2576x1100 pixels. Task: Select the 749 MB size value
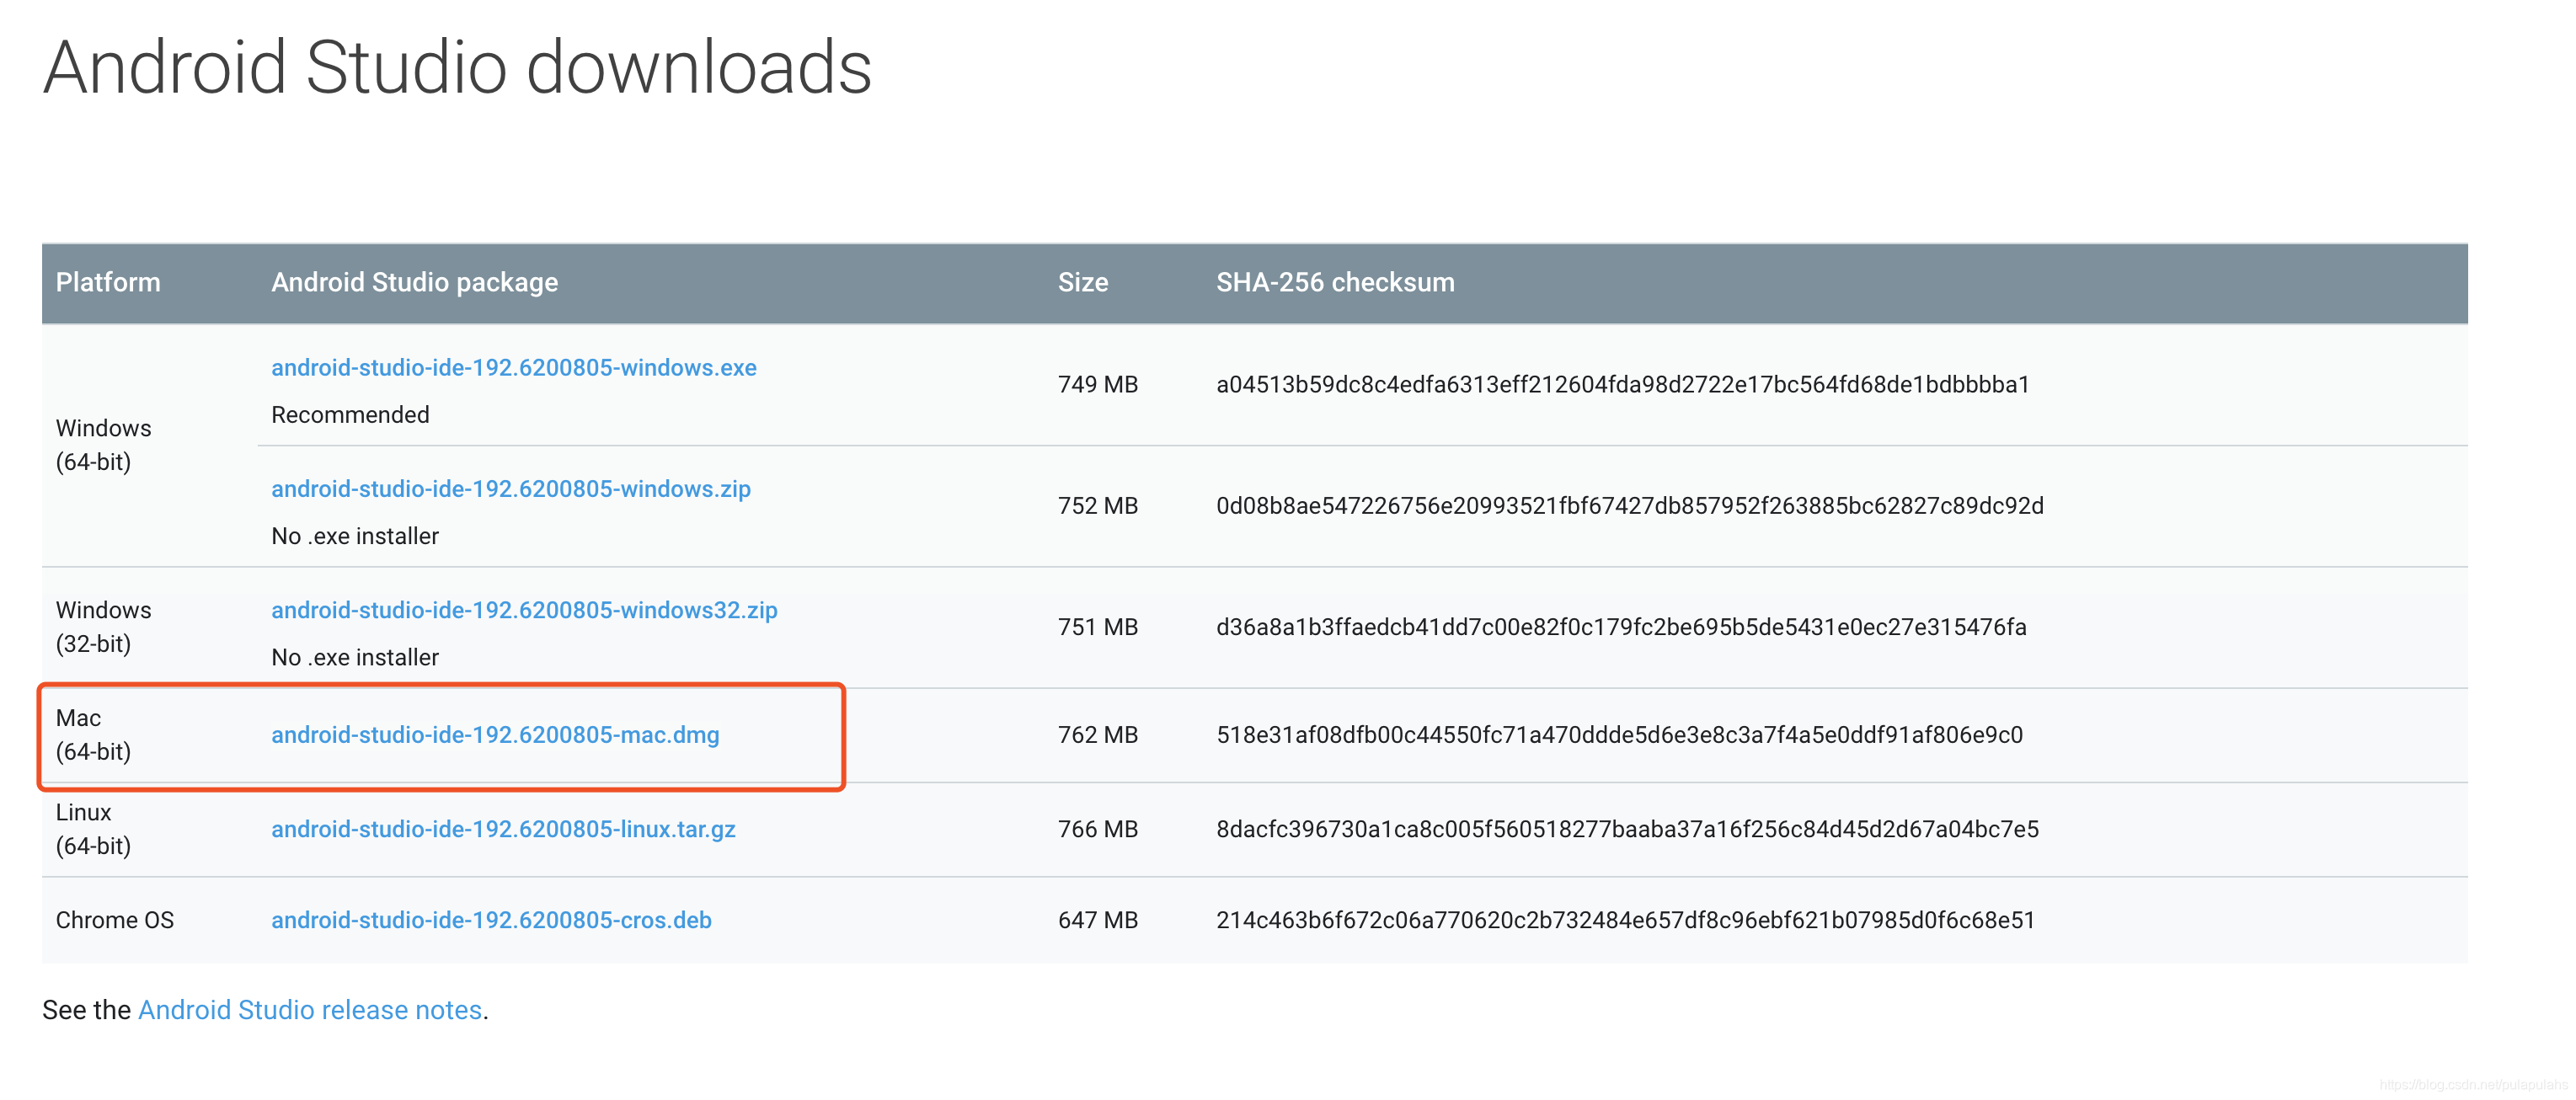point(1098,385)
